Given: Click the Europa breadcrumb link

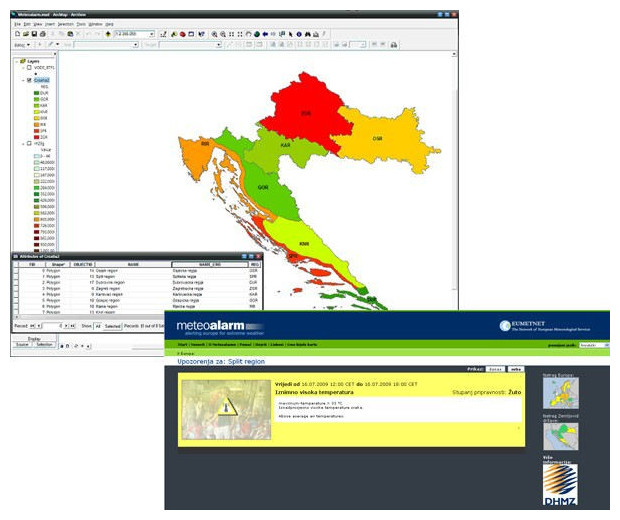Looking at the screenshot, I should point(187,354).
